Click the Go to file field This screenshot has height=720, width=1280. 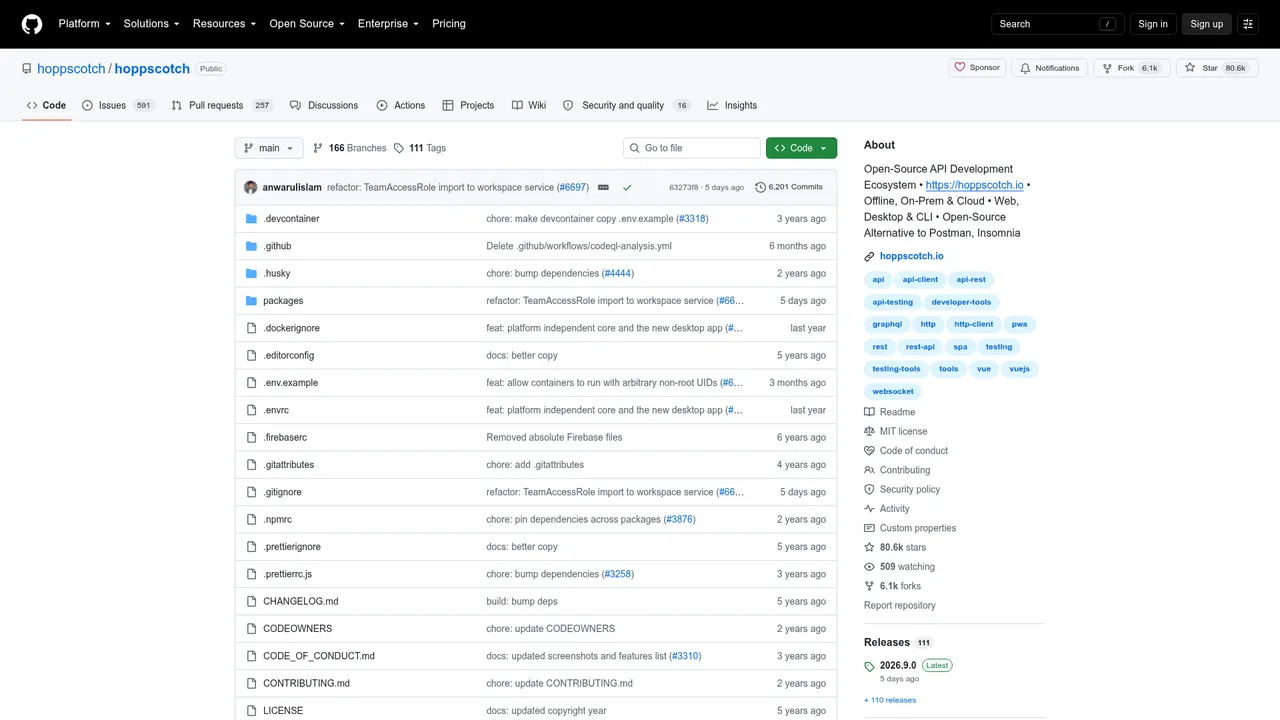coord(692,148)
